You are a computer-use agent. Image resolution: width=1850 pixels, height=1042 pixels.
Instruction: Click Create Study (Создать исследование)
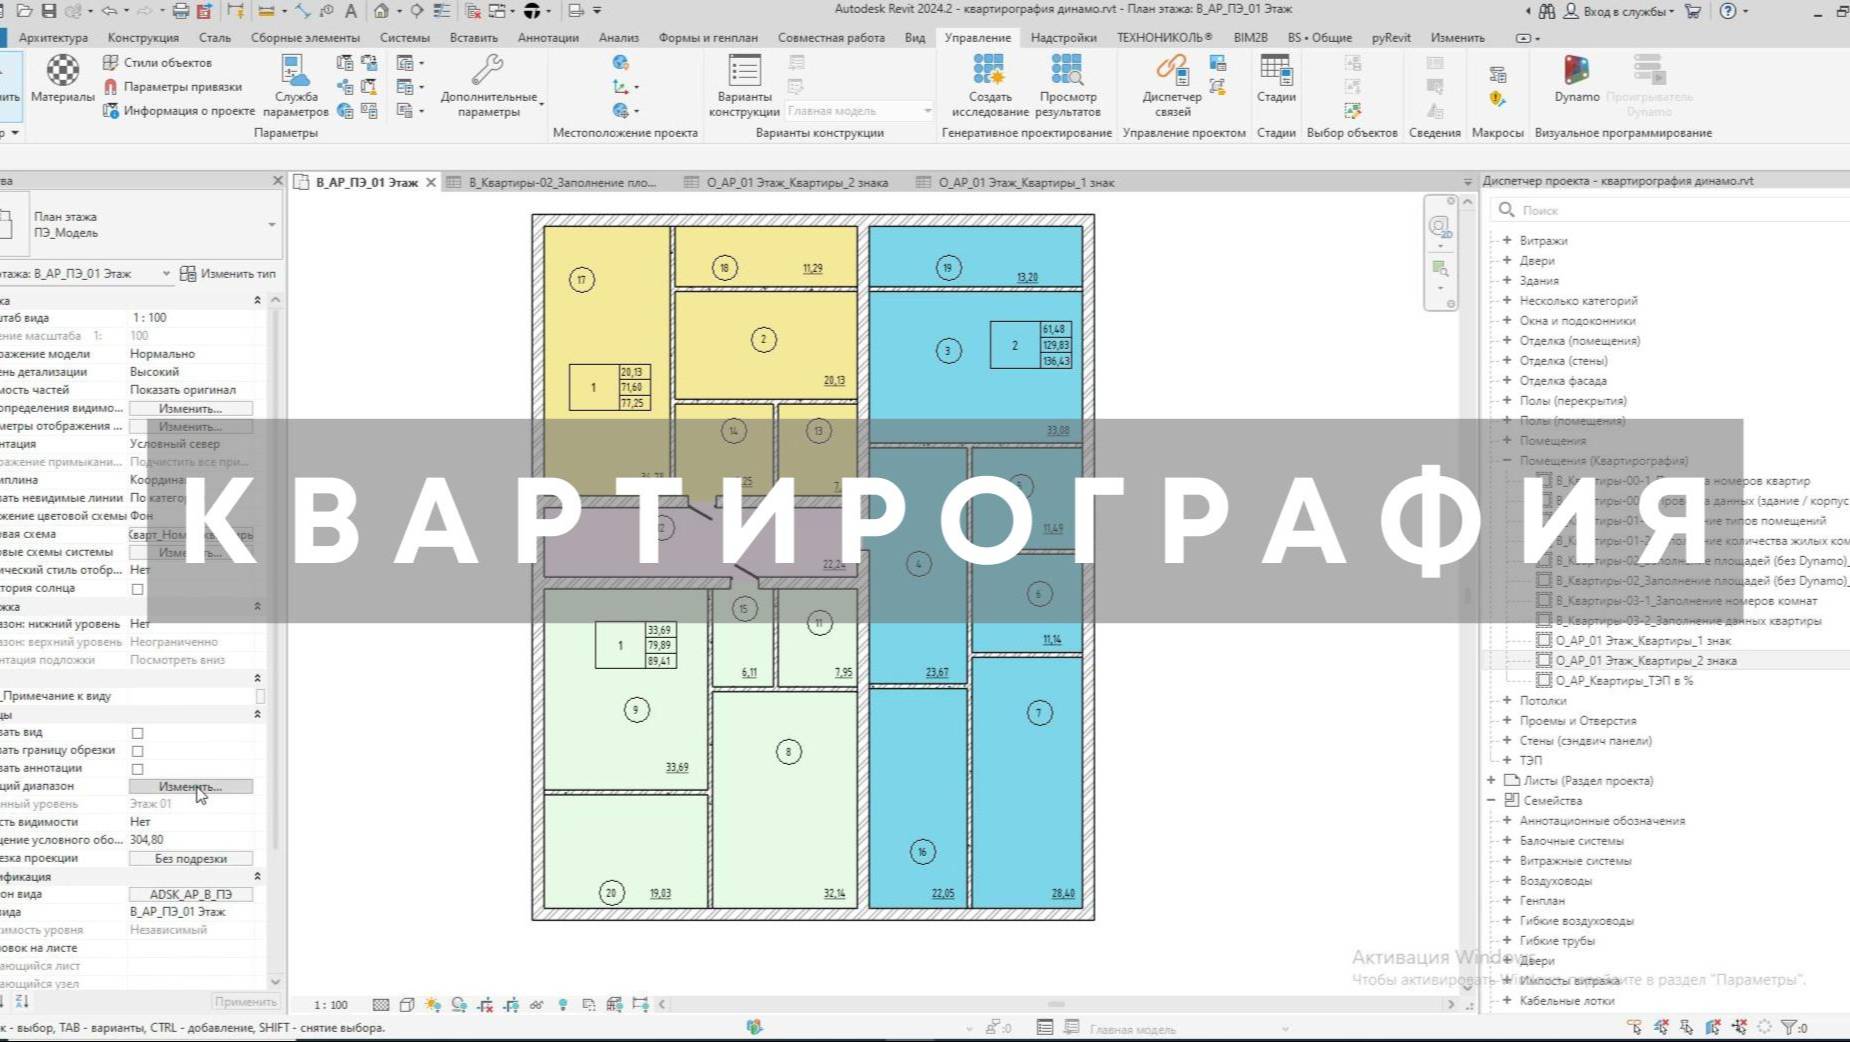tap(989, 86)
